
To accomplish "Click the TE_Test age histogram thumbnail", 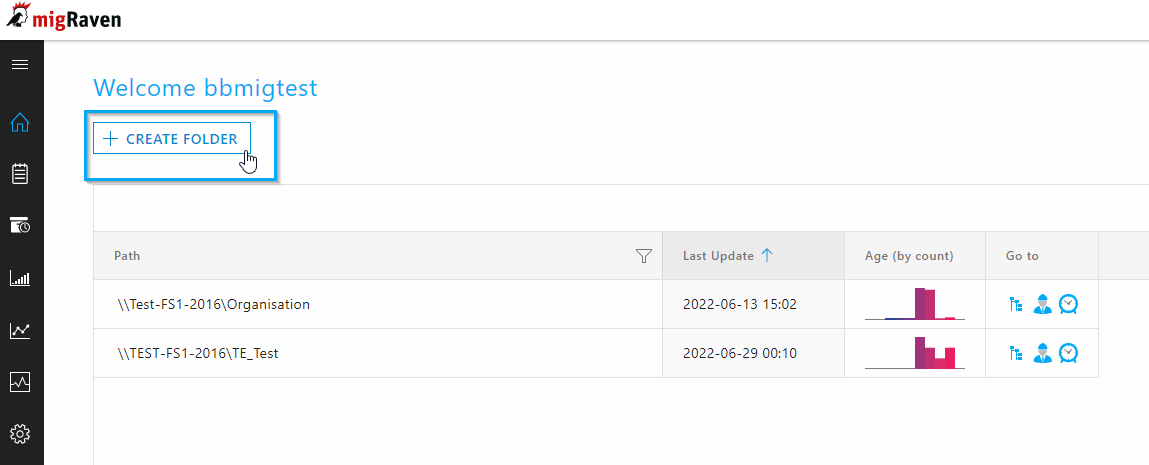I will click(x=915, y=352).
